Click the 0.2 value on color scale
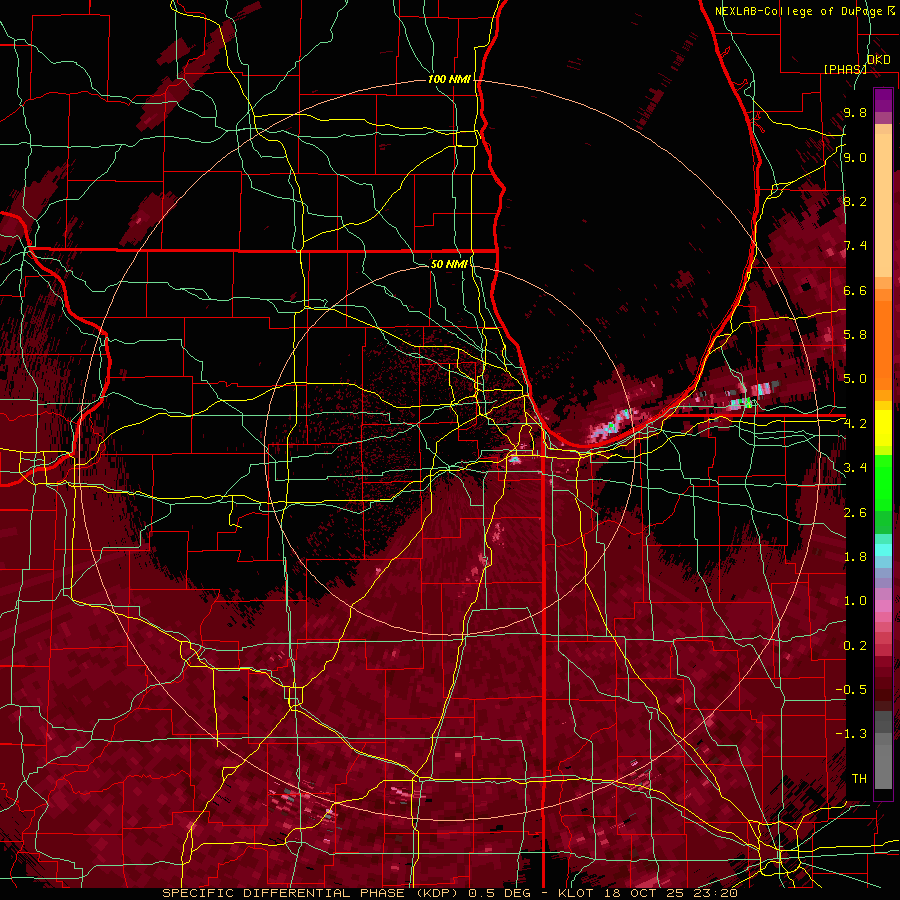The image size is (900, 900). tap(855, 645)
